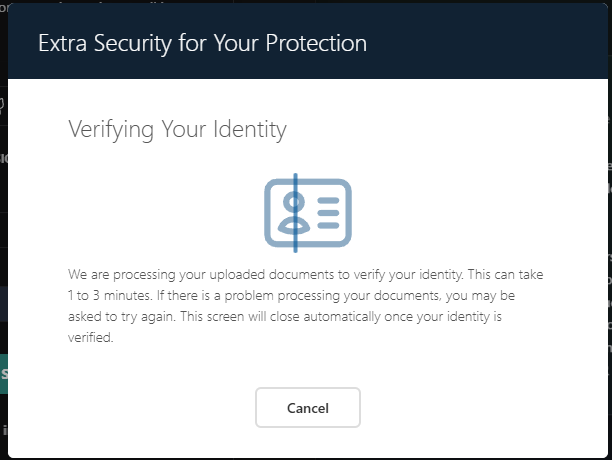The width and height of the screenshot is (612, 460).
Task: Click the text lines on the ID card icon
Action: coord(327,211)
